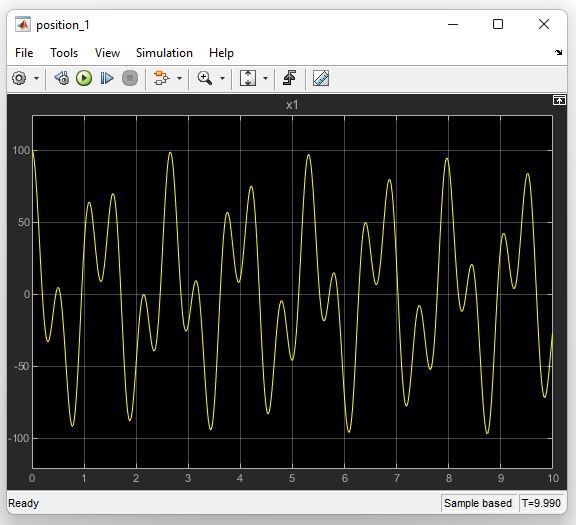Image resolution: width=576 pixels, height=525 pixels.
Task: Expand the Configuration Properties dropdown arrow
Action: tap(36, 78)
